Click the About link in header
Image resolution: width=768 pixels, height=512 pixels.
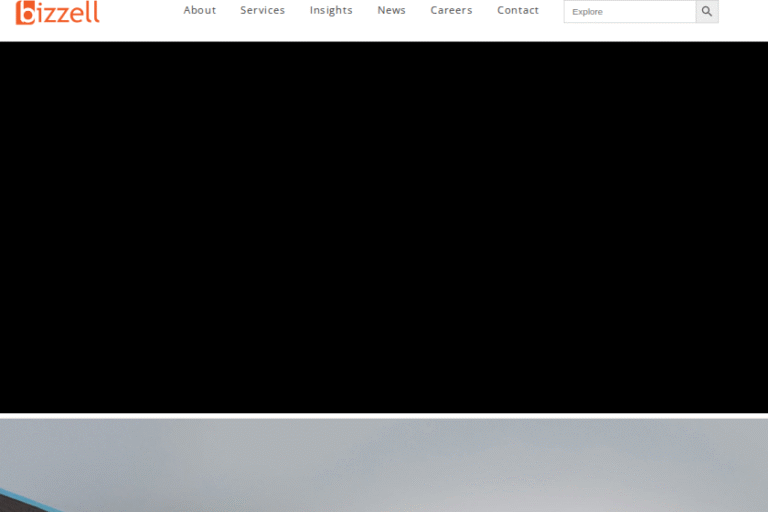pos(199,10)
